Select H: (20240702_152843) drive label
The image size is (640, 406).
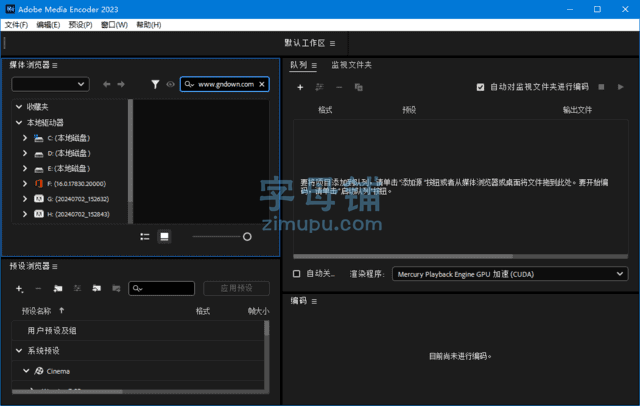[x=78, y=214]
